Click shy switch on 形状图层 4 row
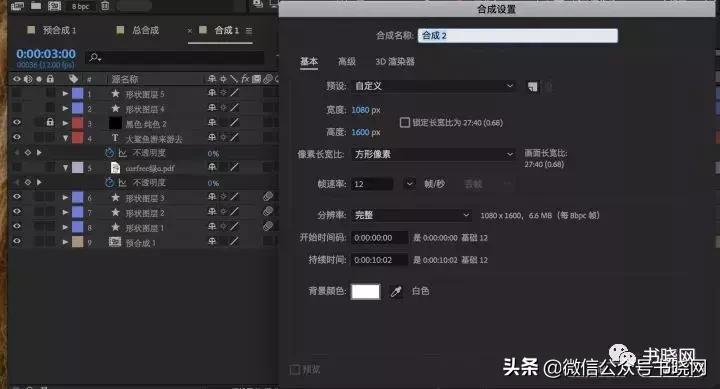The image size is (720, 389). pos(212,108)
